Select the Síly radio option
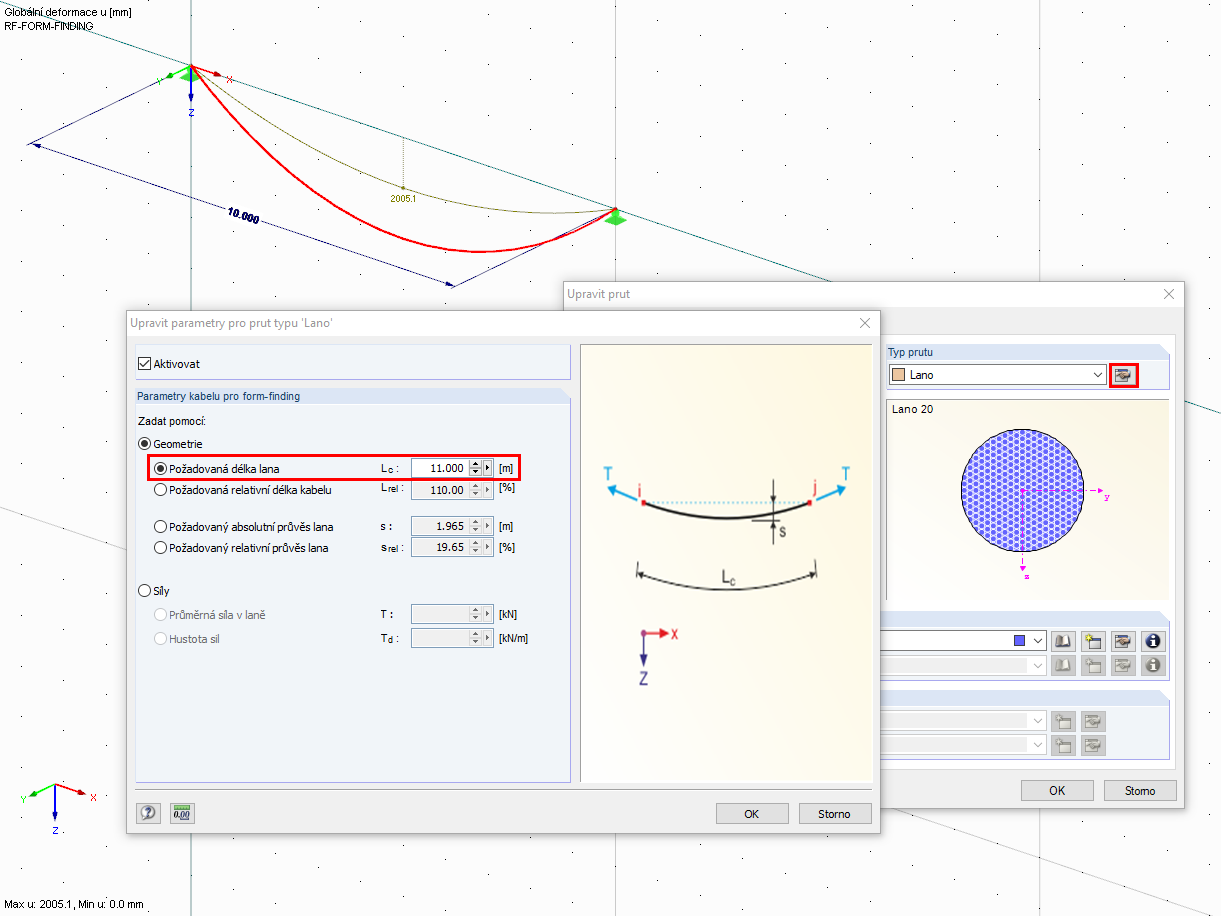 (x=144, y=591)
